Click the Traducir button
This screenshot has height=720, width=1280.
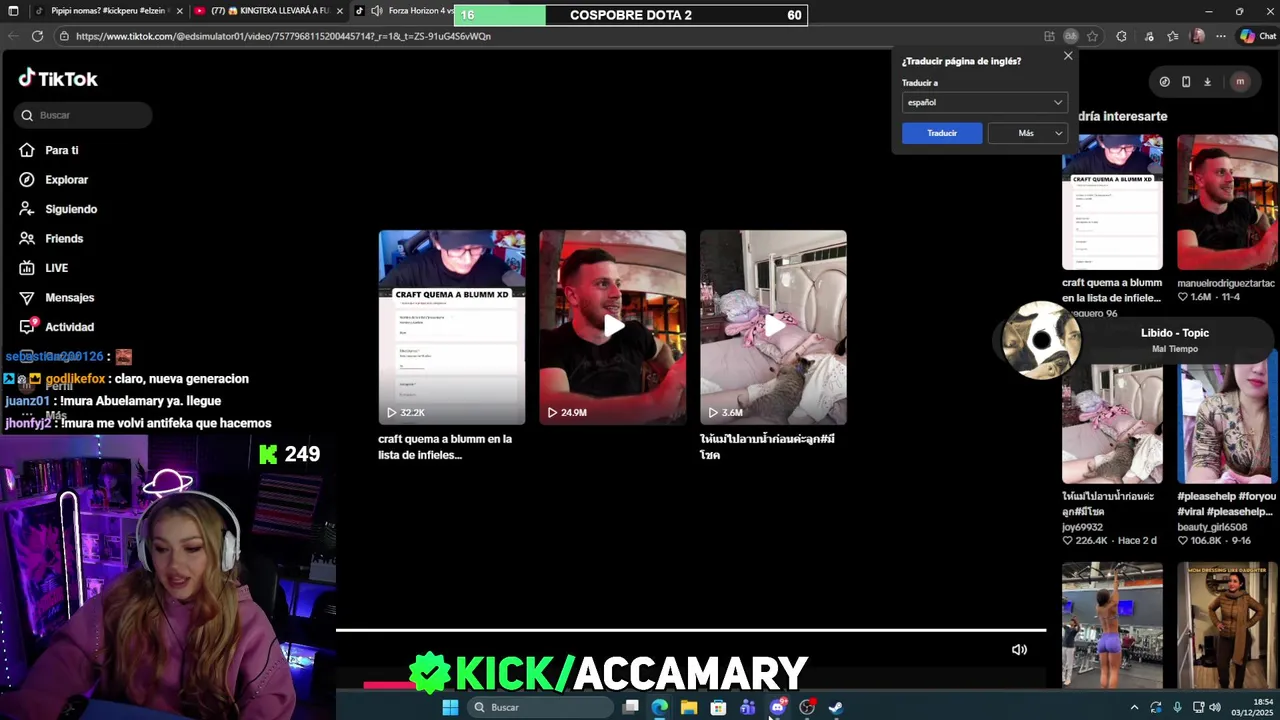[942, 133]
